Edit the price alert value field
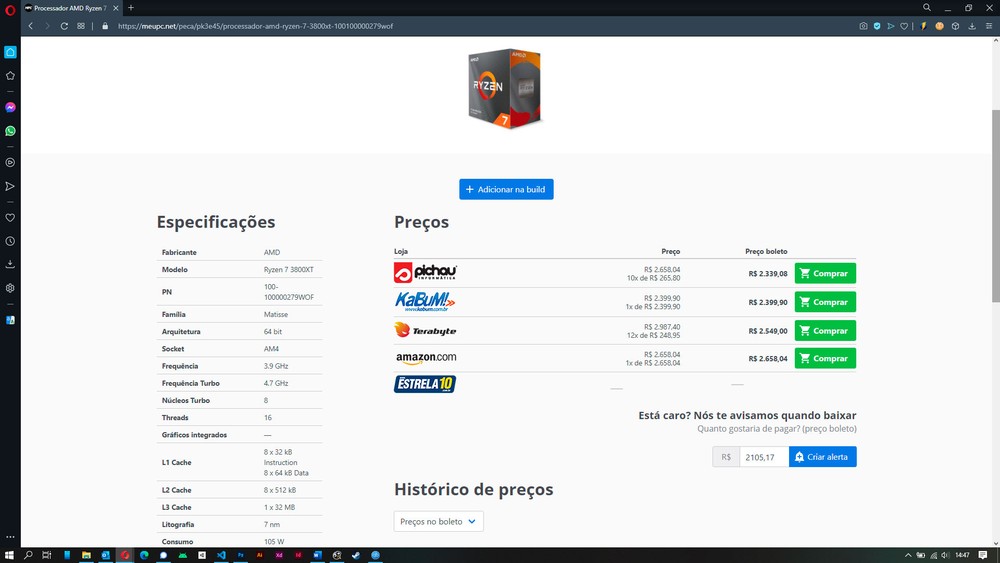This screenshot has height=563, width=1000. [764, 457]
